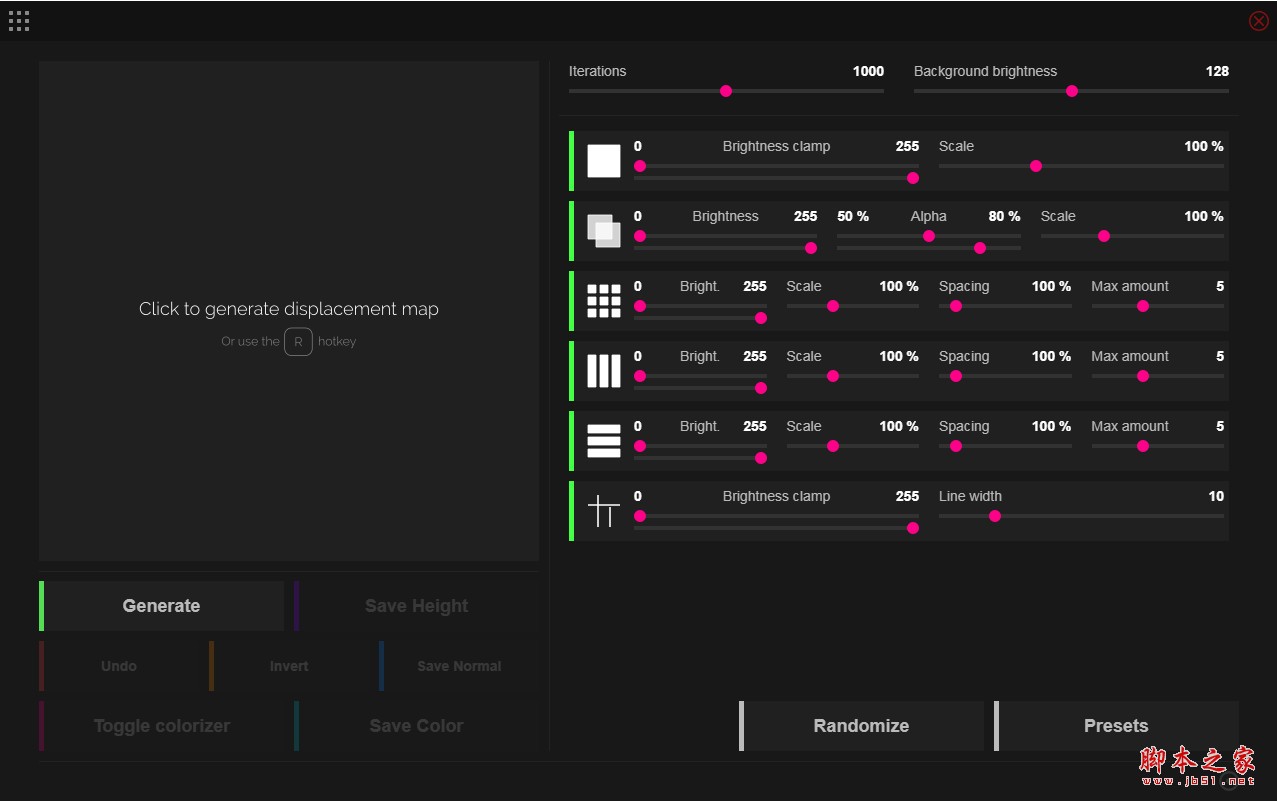Click the R hotkey badge under the canvas text
1277x801 pixels.
297,341
